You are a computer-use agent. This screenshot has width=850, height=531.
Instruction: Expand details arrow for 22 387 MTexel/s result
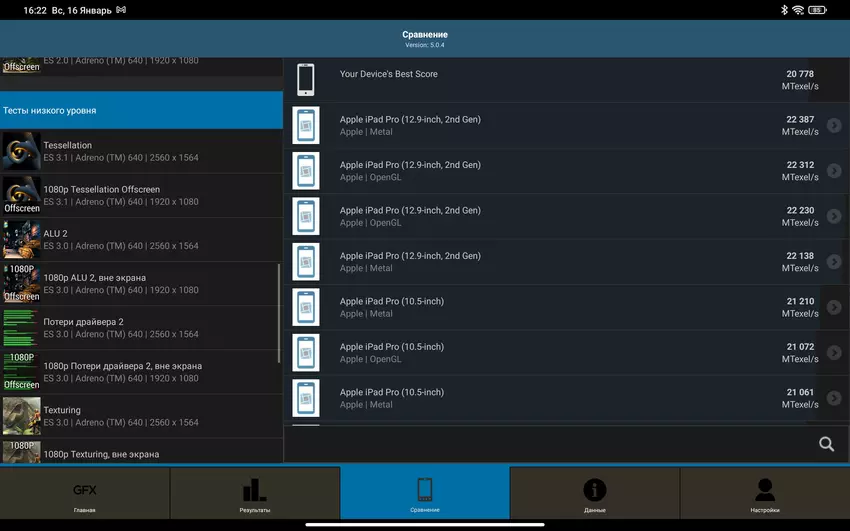point(834,125)
